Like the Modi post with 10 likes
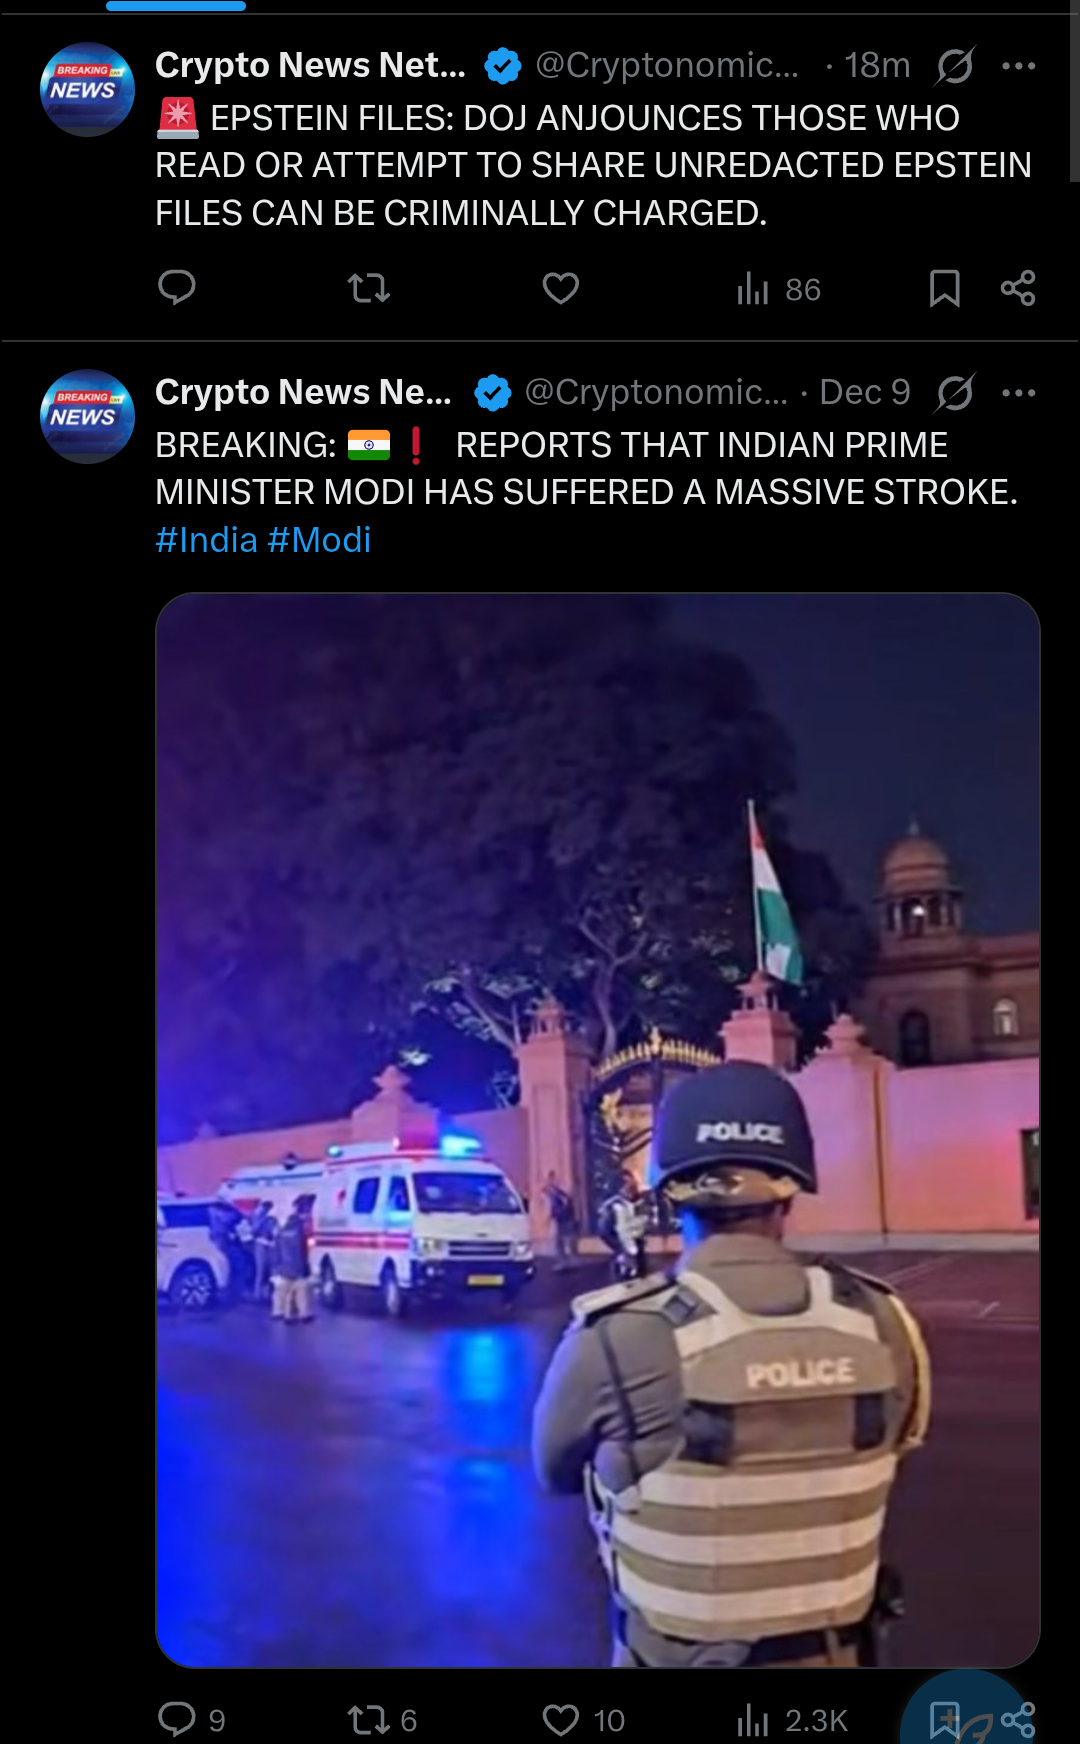The image size is (1080, 1744). pos(583,1720)
